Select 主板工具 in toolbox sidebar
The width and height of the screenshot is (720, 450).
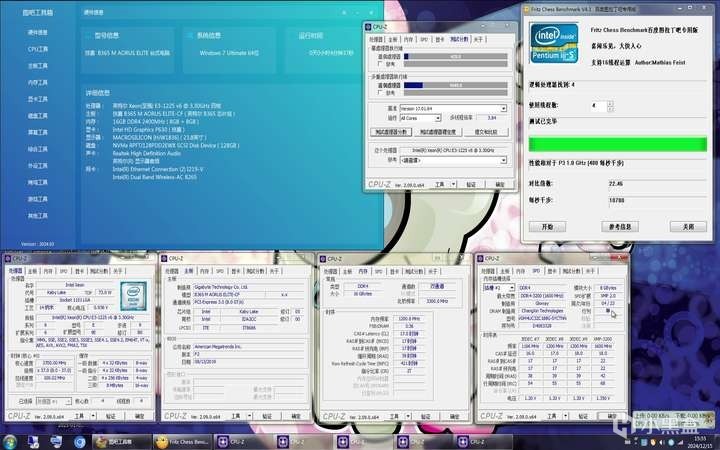pyautogui.click(x=38, y=66)
